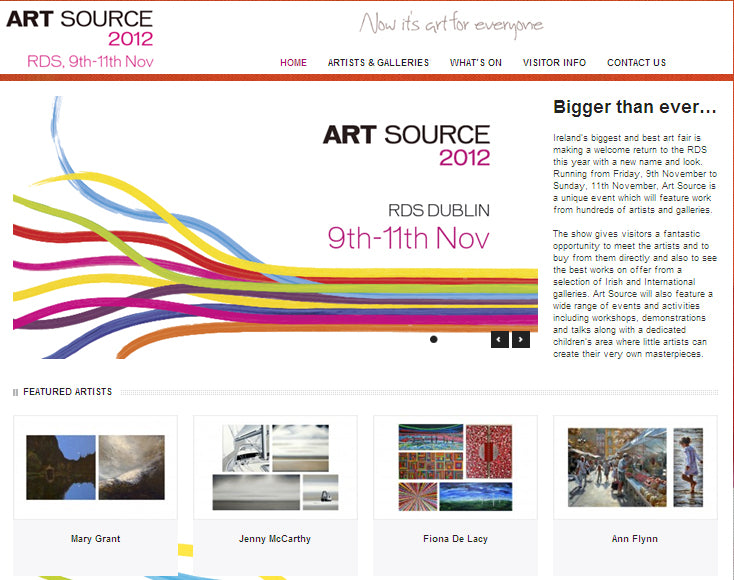Visit Ann Flynn artist name link
Screen dimensions: 734x580
(x=635, y=539)
